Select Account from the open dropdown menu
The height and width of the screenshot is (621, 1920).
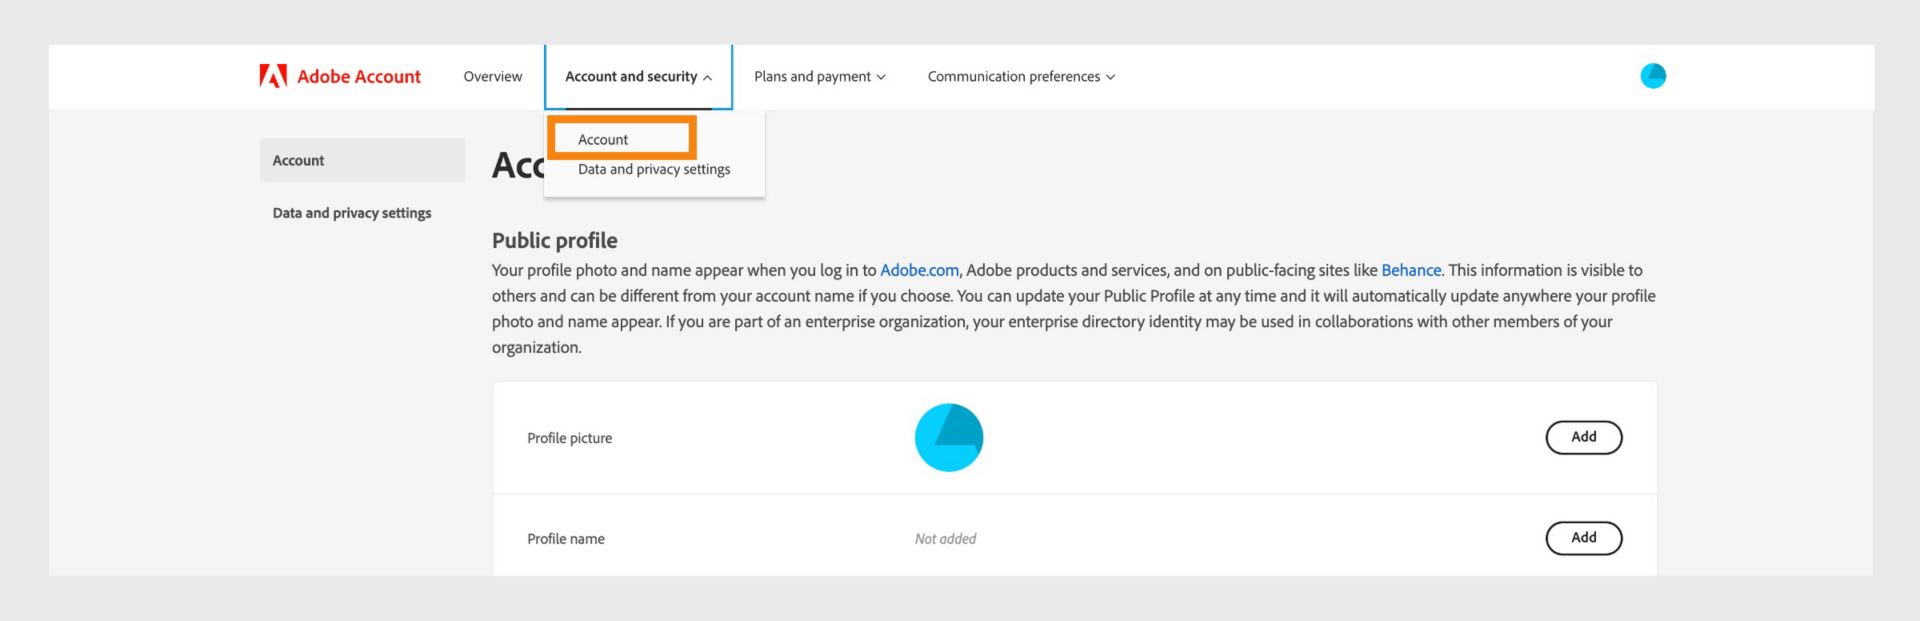tap(602, 139)
